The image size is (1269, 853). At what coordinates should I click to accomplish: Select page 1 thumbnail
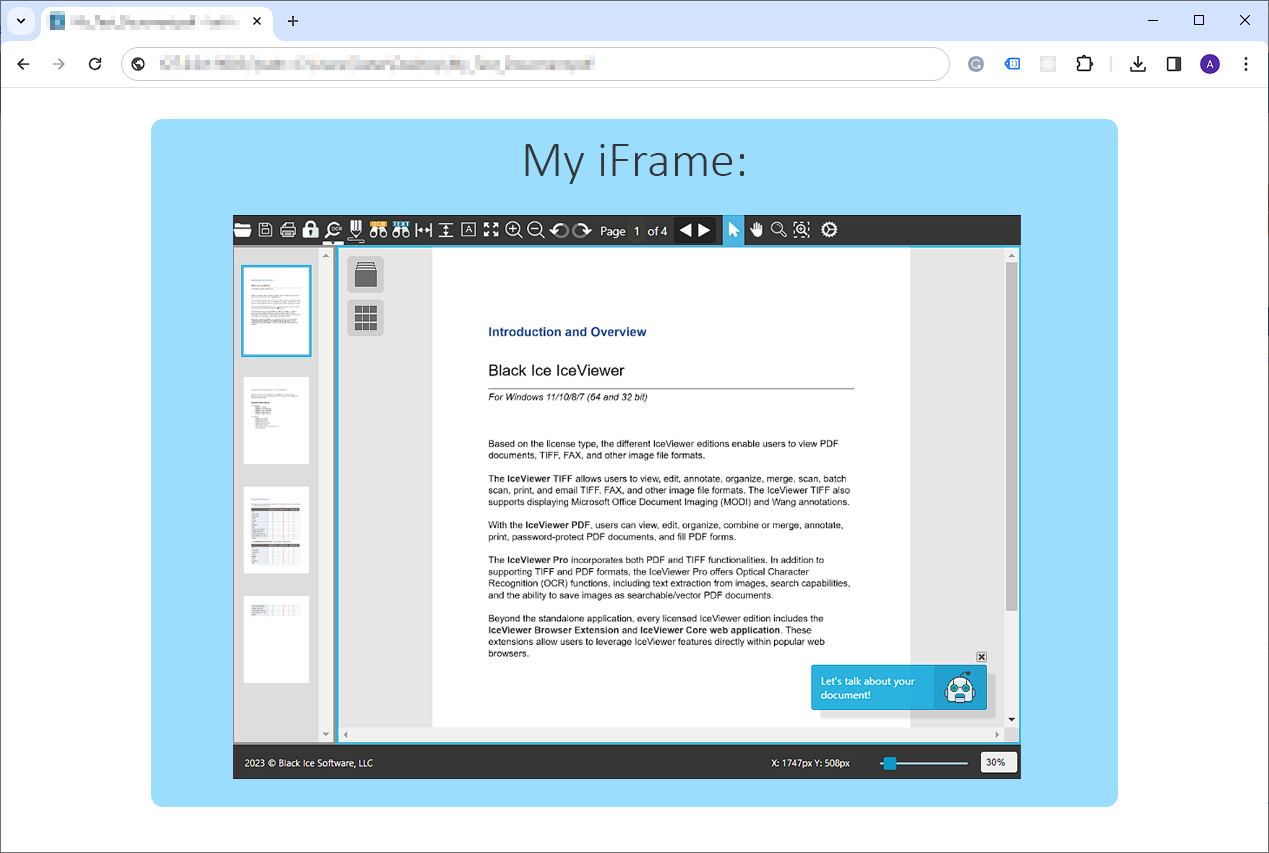tap(276, 311)
